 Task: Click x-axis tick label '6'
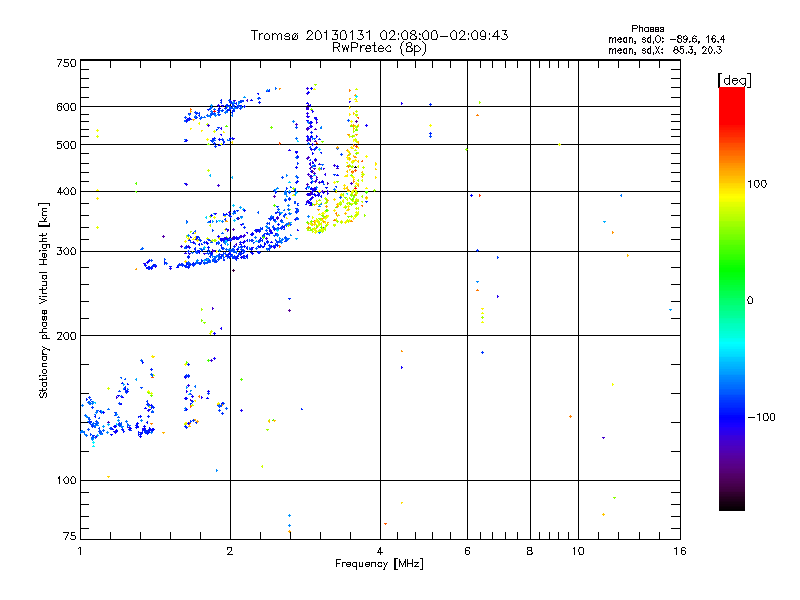(467, 551)
